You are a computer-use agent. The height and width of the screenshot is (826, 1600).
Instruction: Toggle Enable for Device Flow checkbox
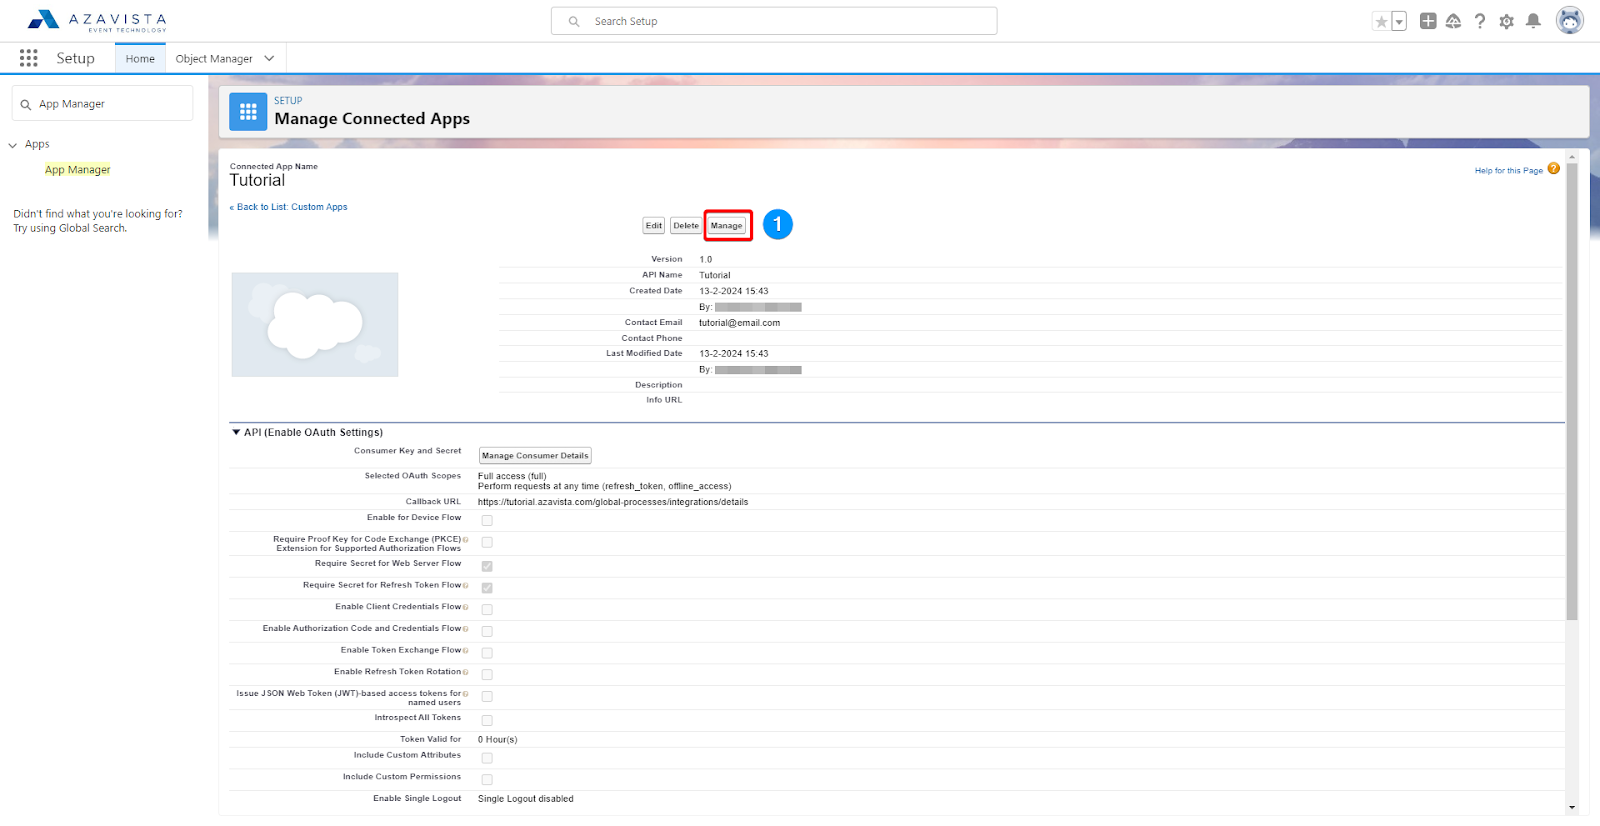pos(487,521)
